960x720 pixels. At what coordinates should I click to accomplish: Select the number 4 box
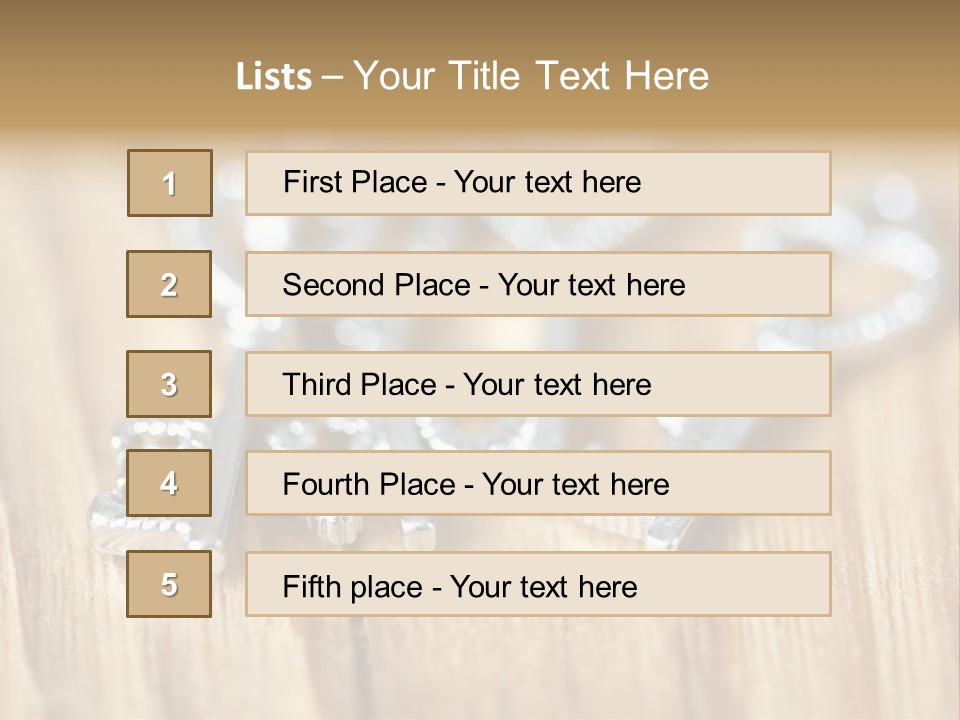coord(169,483)
